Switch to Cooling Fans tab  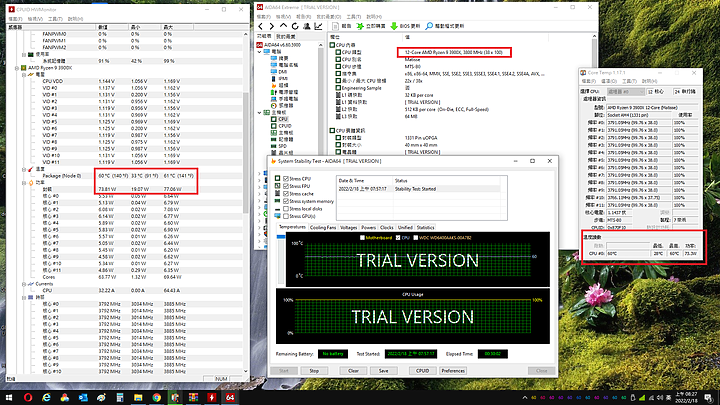323,228
